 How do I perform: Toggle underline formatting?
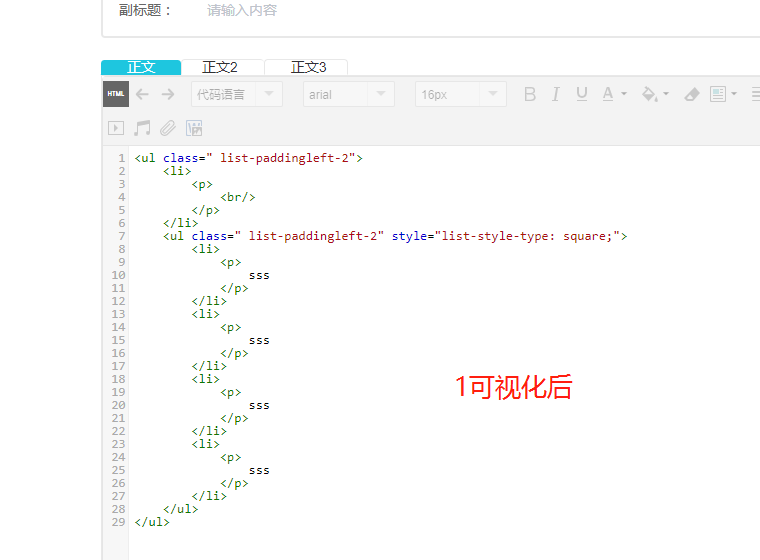pos(582,94)
